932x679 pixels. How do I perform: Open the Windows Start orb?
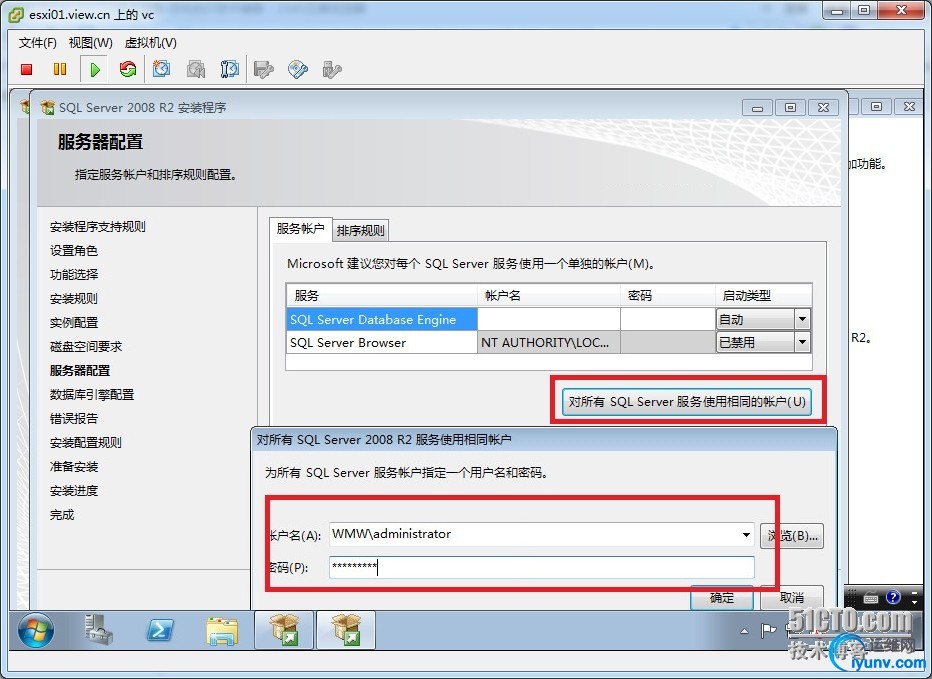[36, 630]
